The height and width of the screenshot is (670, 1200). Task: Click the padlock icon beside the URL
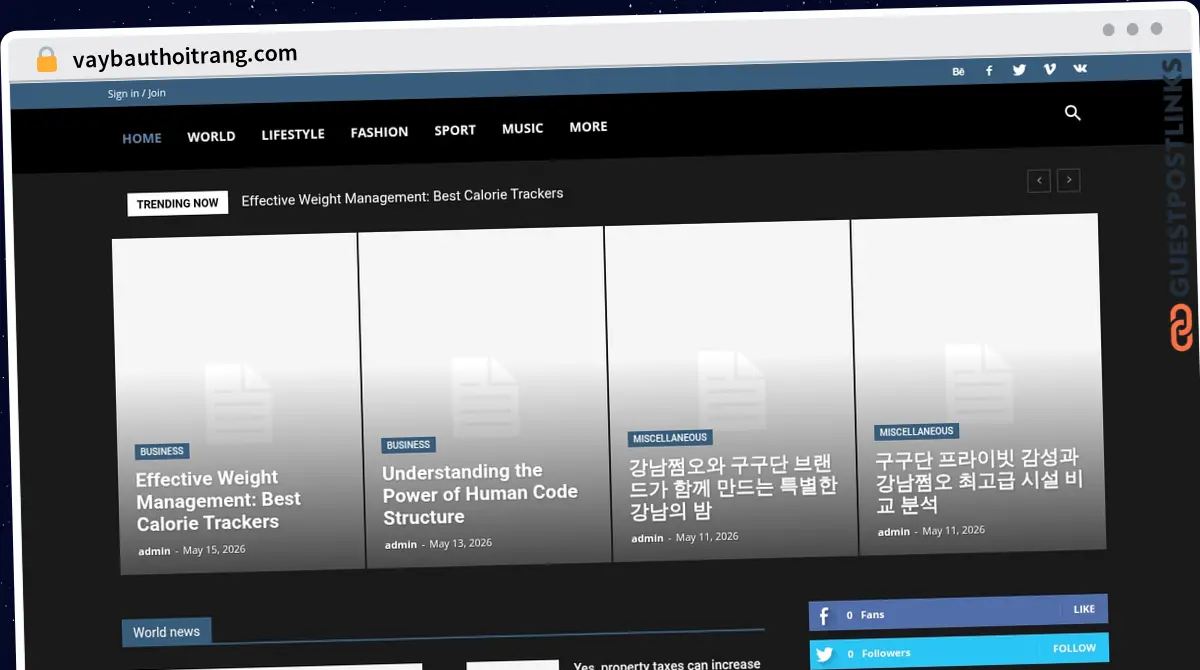(47, 60)
